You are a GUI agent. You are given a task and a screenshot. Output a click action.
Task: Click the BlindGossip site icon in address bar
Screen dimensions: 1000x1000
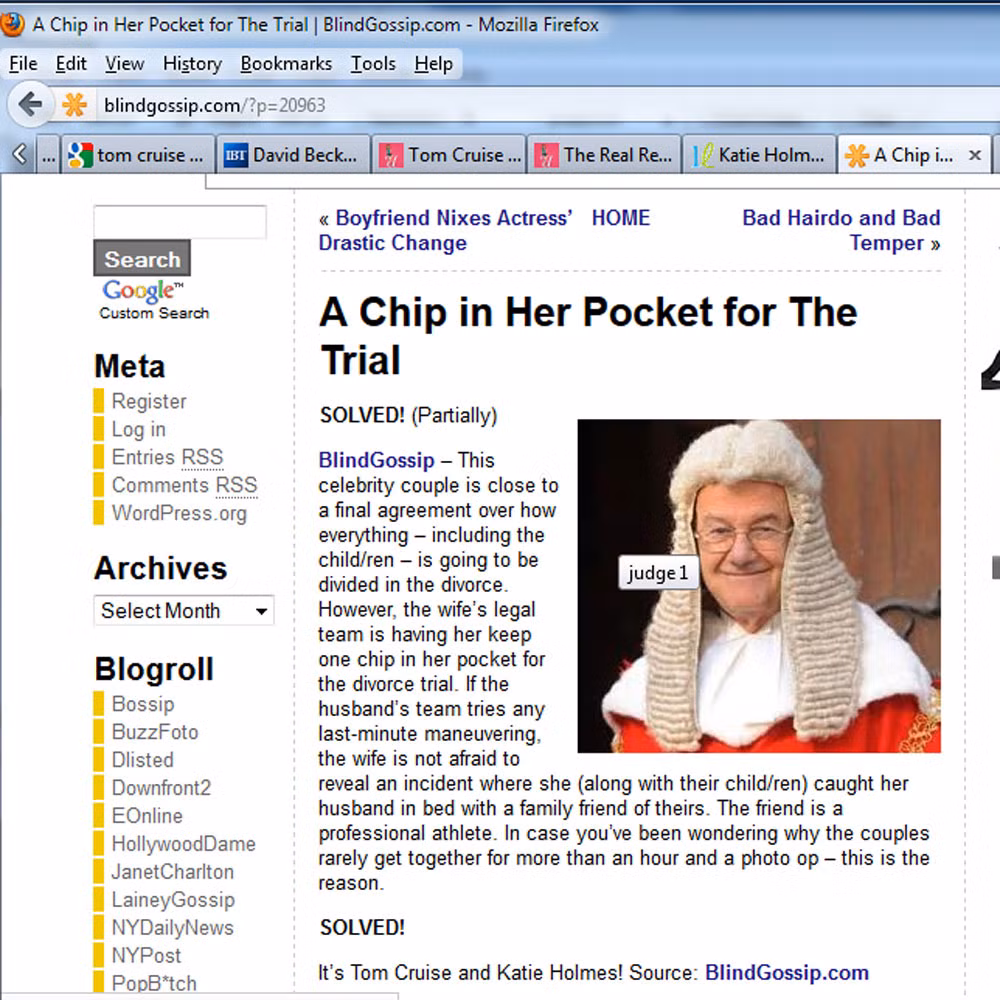pyautogui.click(x=75, y=105)
